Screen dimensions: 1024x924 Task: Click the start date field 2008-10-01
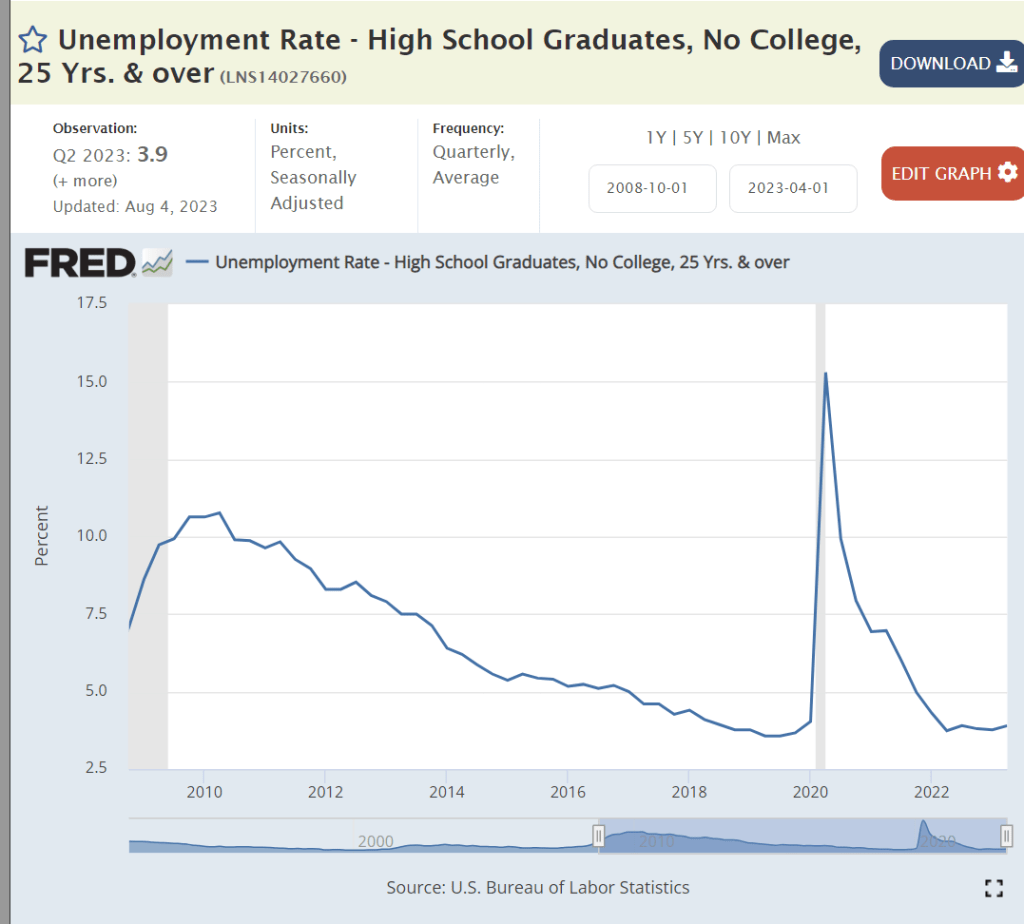tap(652, 189)
